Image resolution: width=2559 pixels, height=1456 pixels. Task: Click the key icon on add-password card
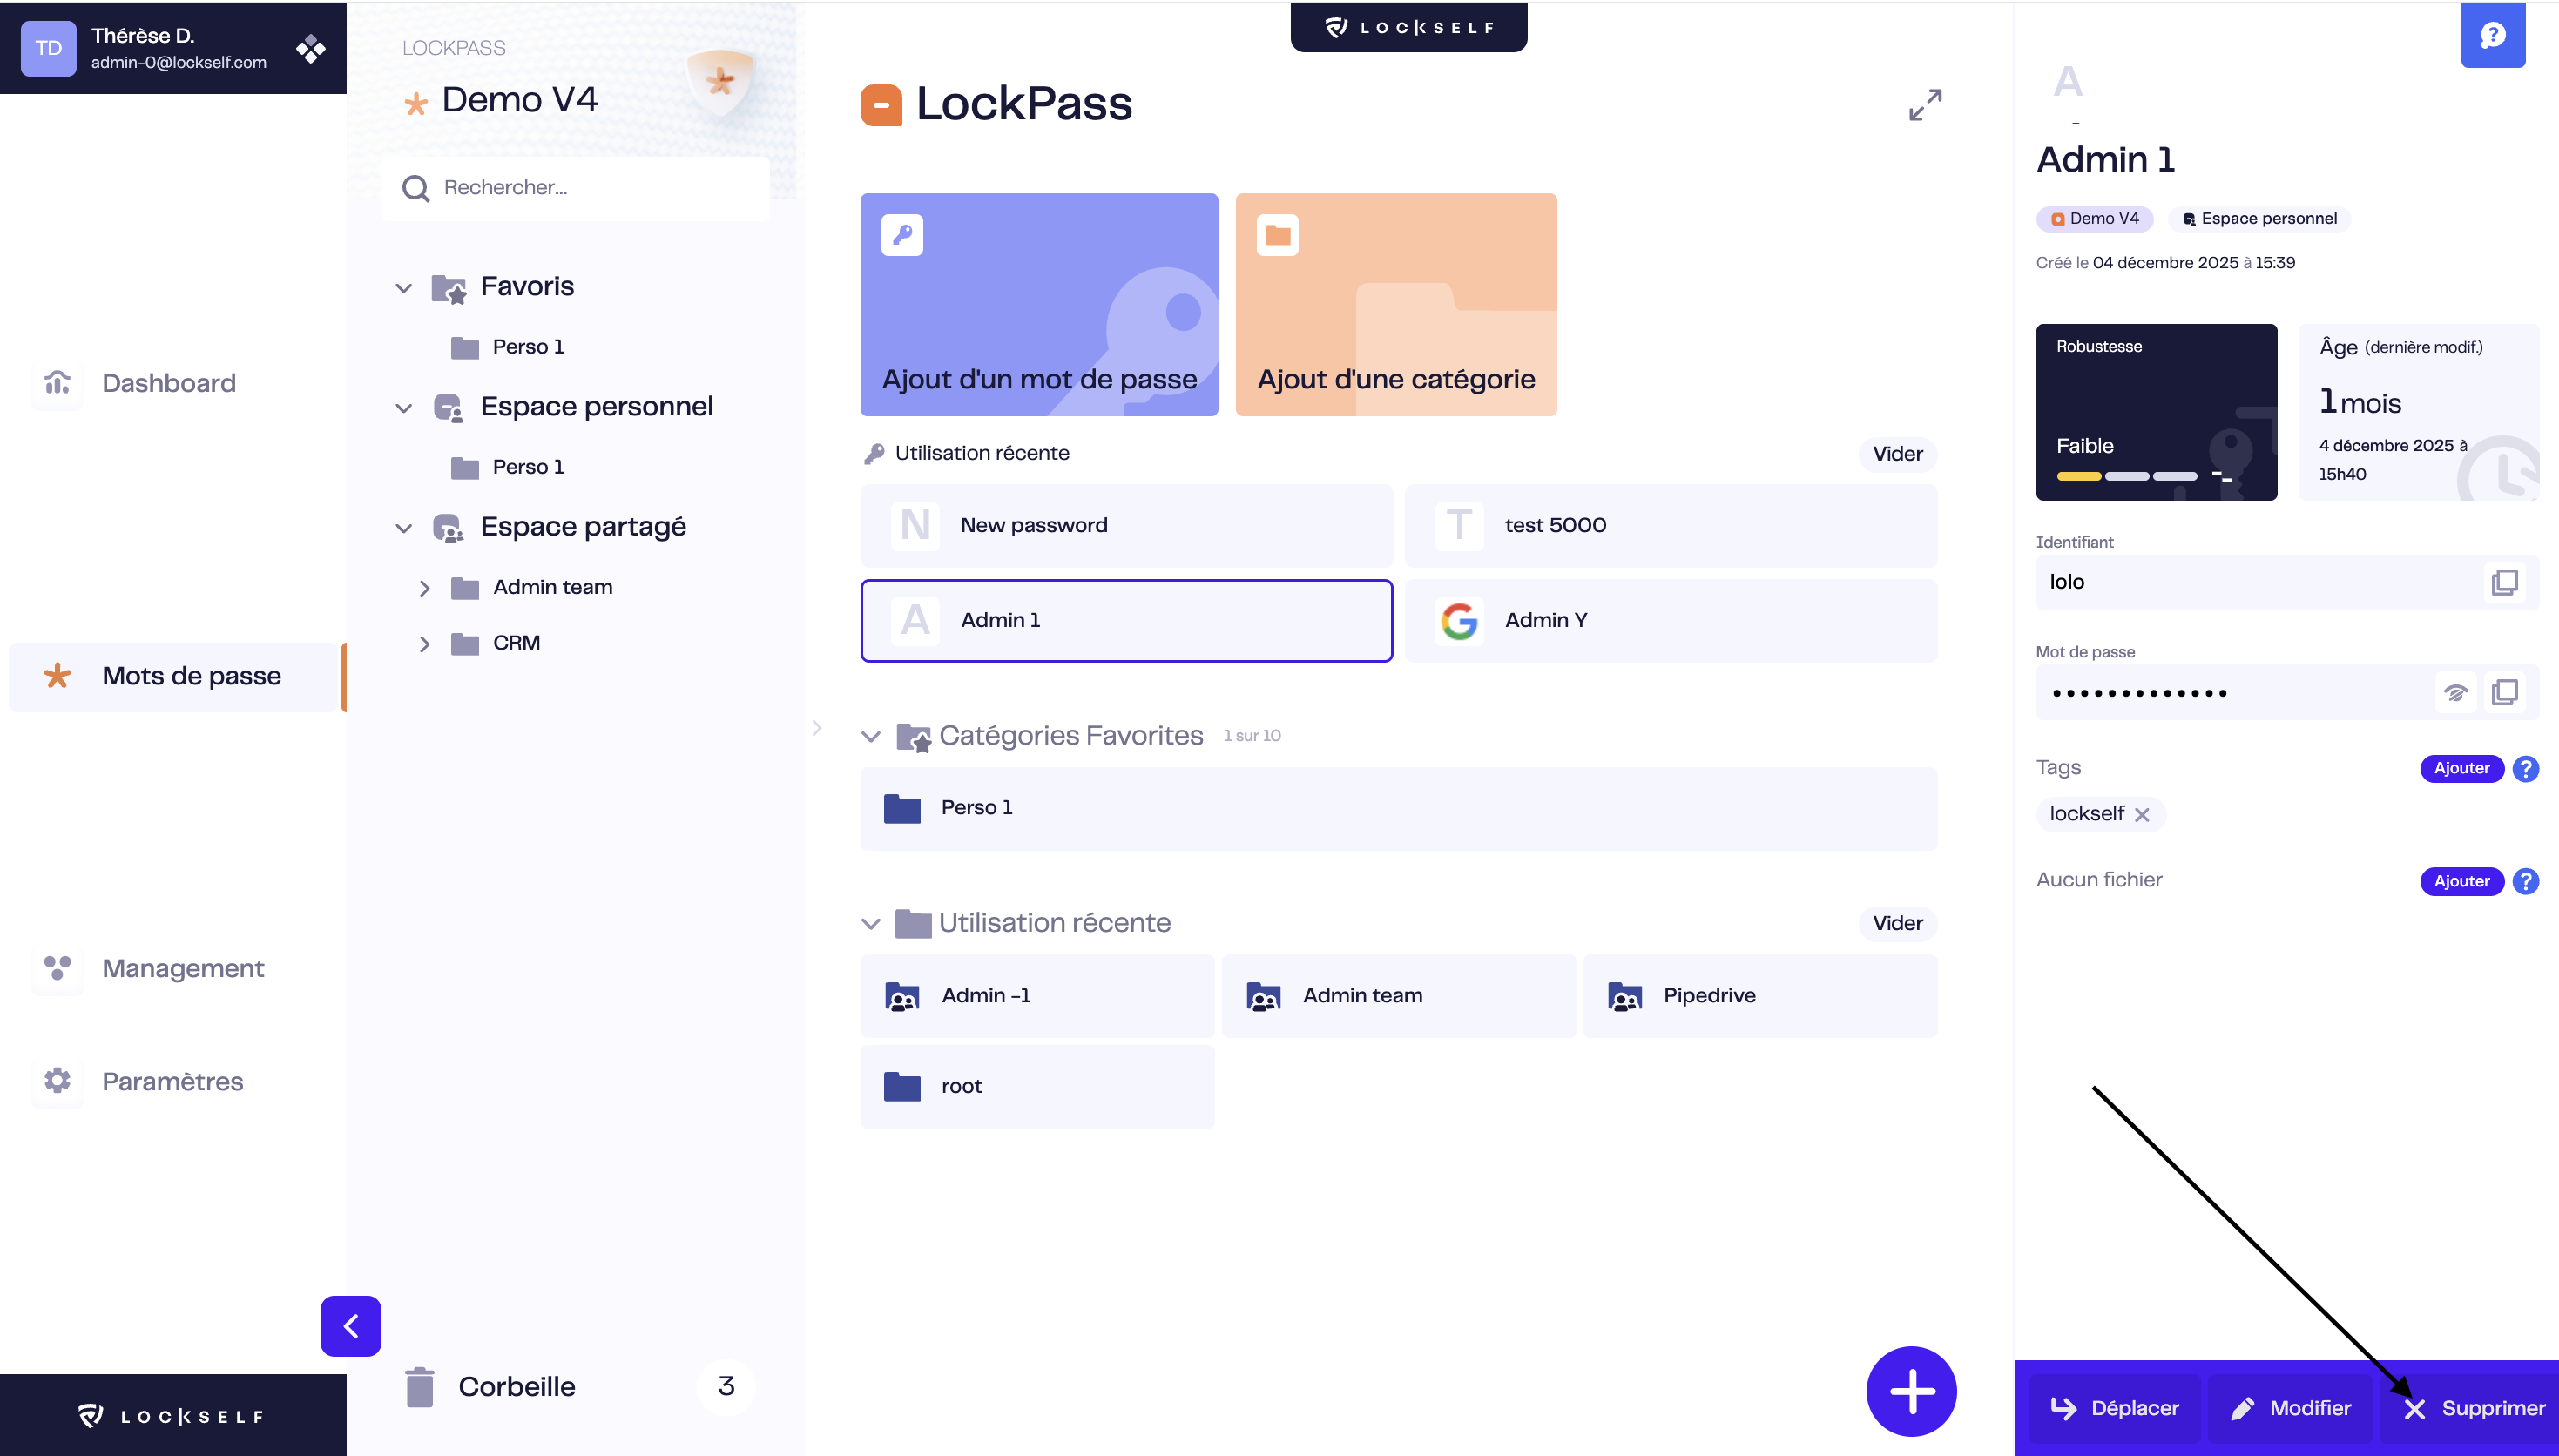point(902,235)
